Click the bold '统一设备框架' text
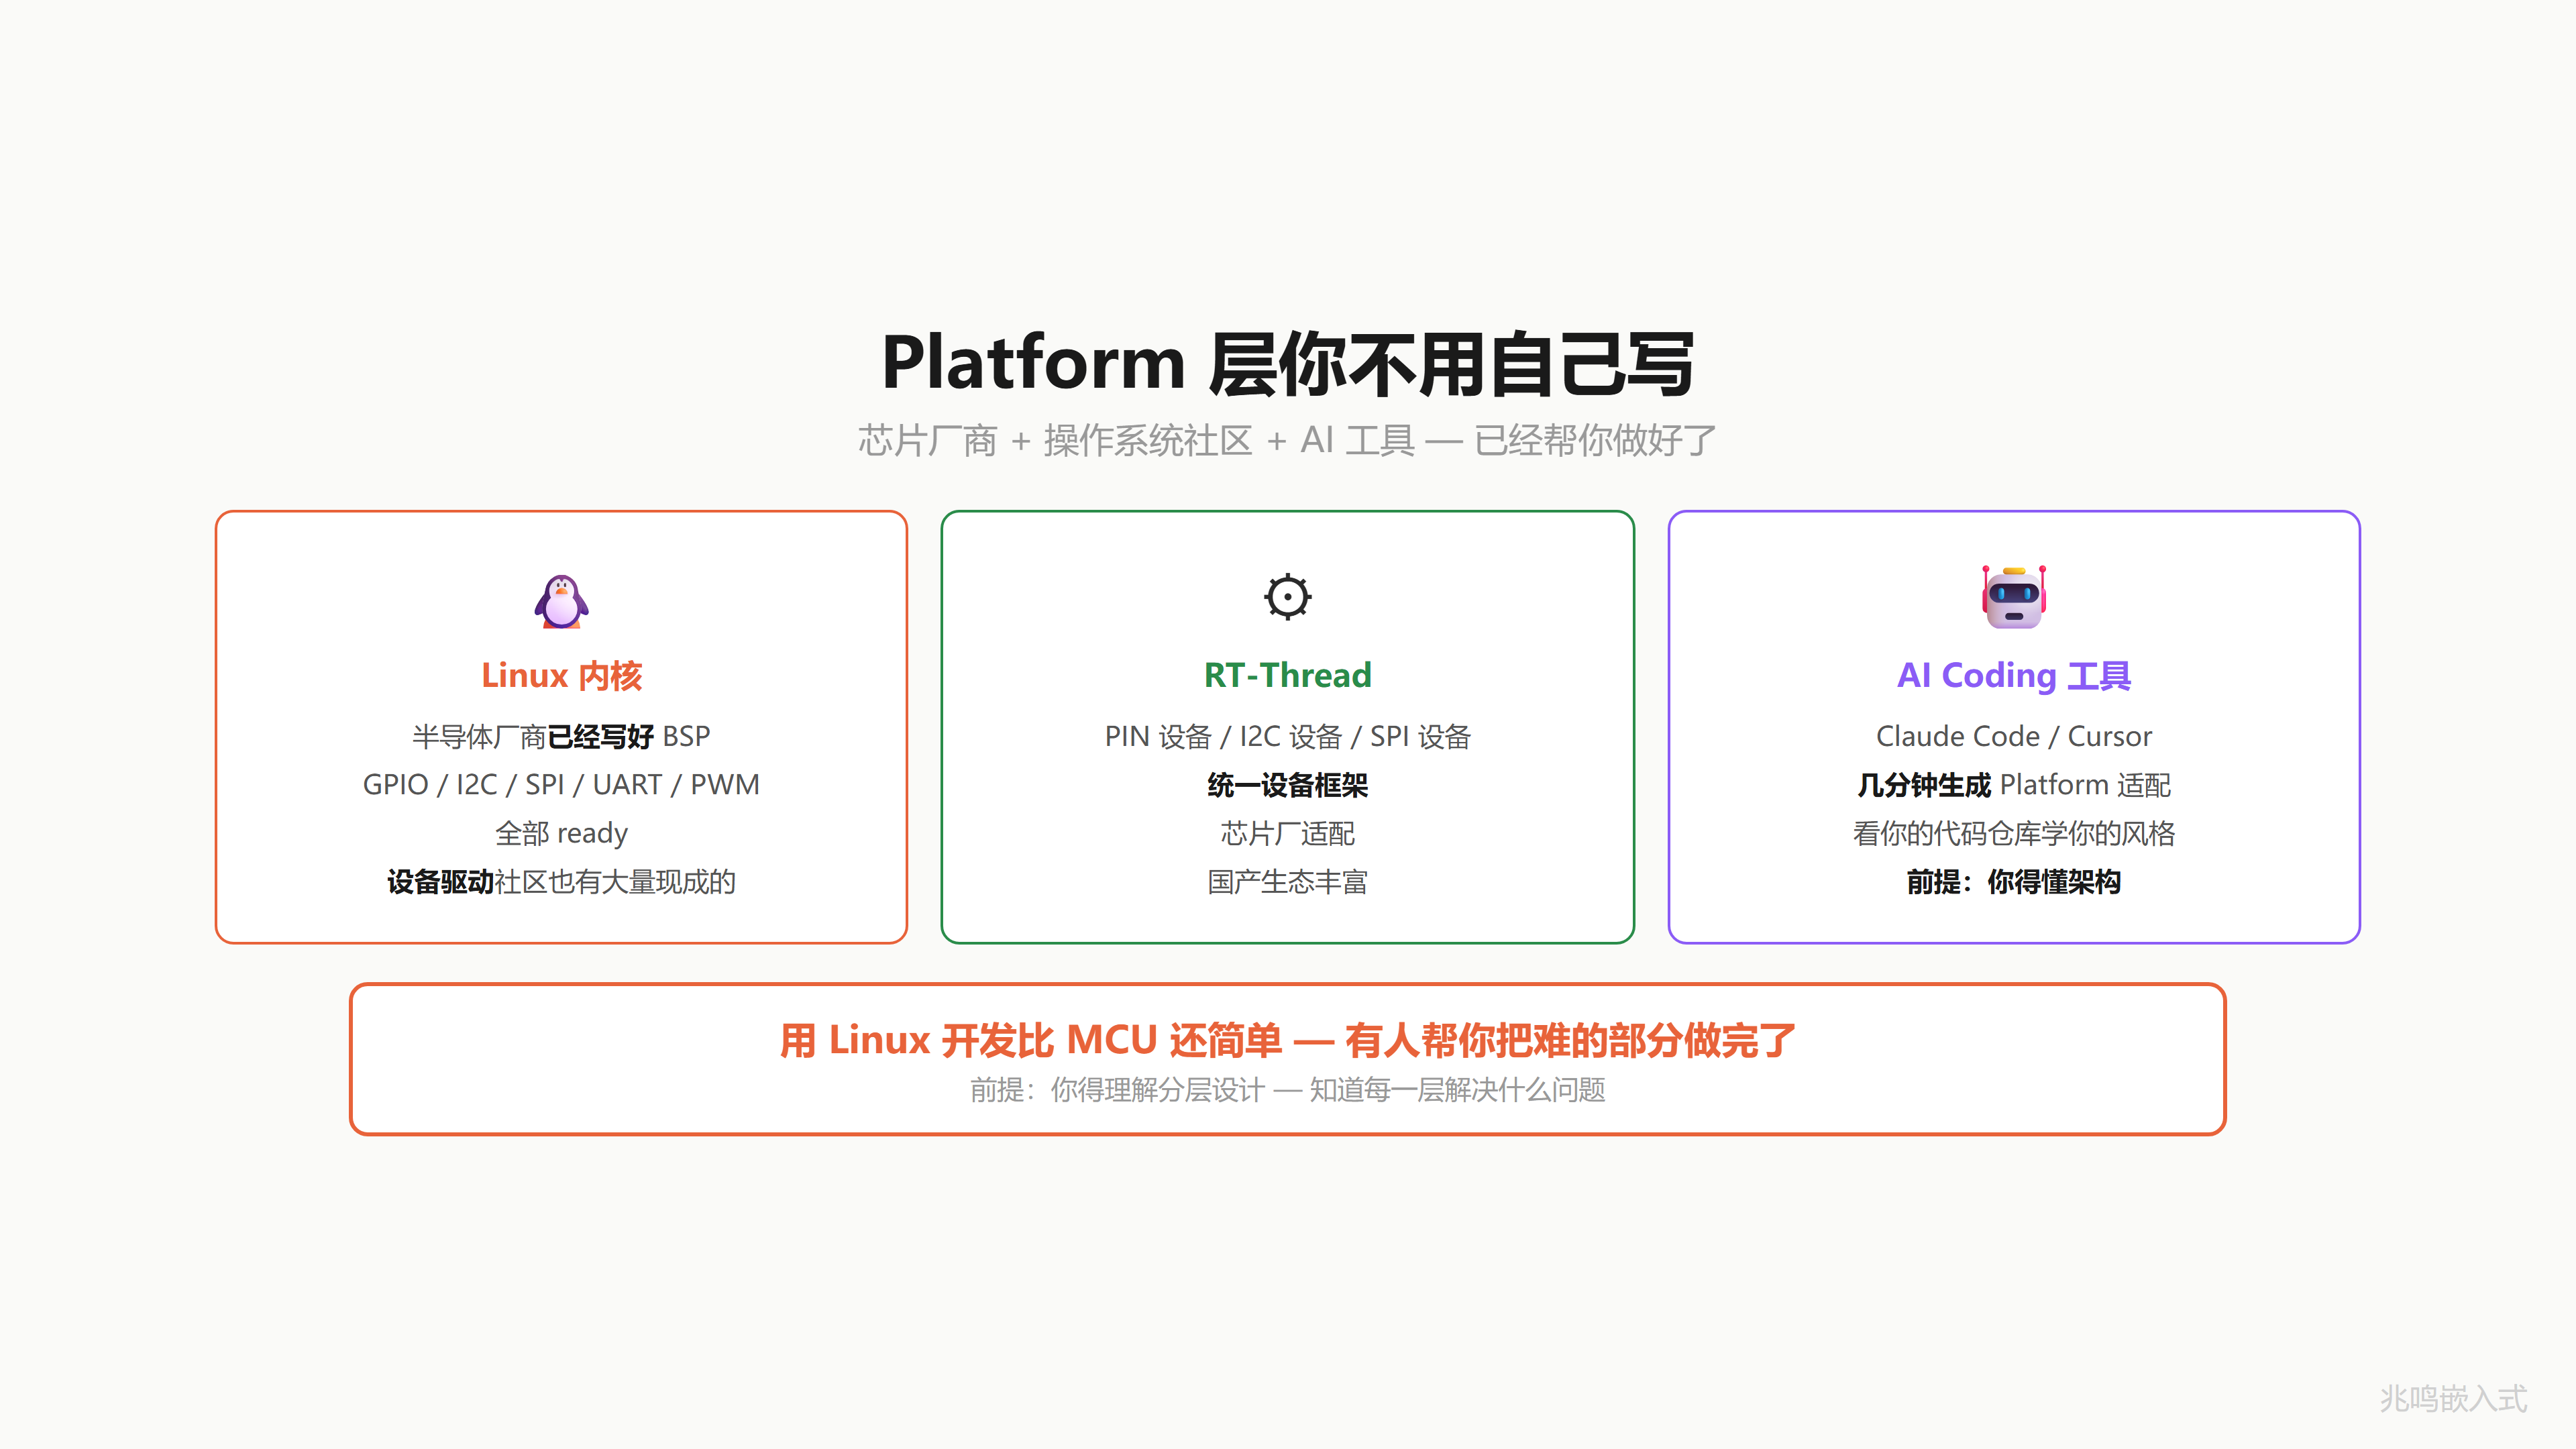This screenshot has height=1449, width=2576. point(1287,785)
